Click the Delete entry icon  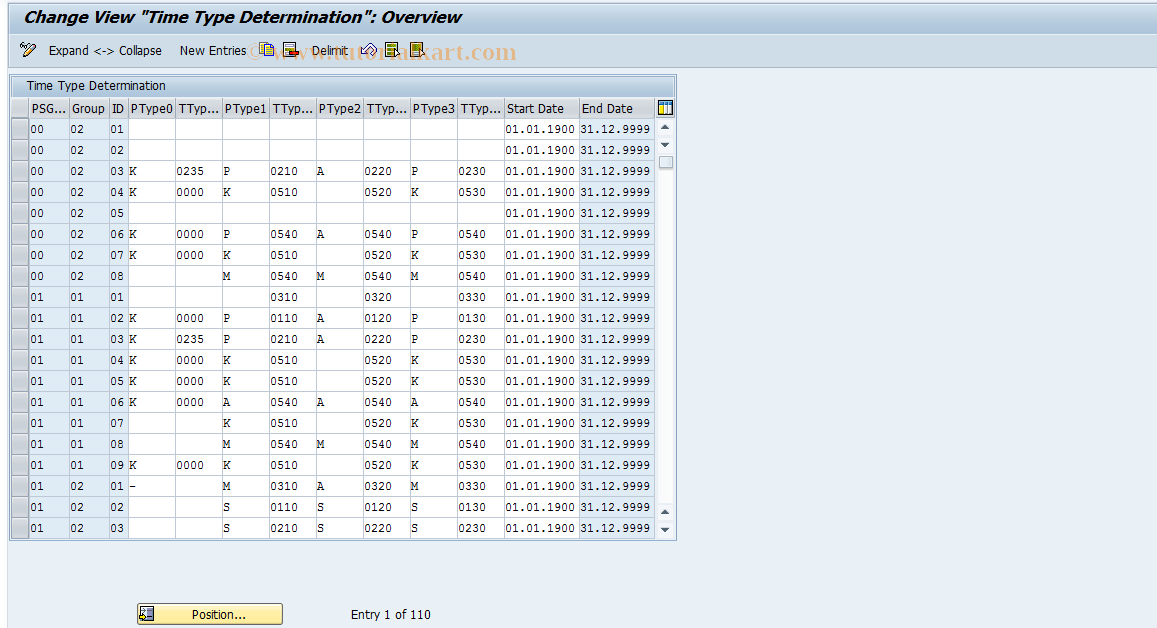(x=291, y=50)
